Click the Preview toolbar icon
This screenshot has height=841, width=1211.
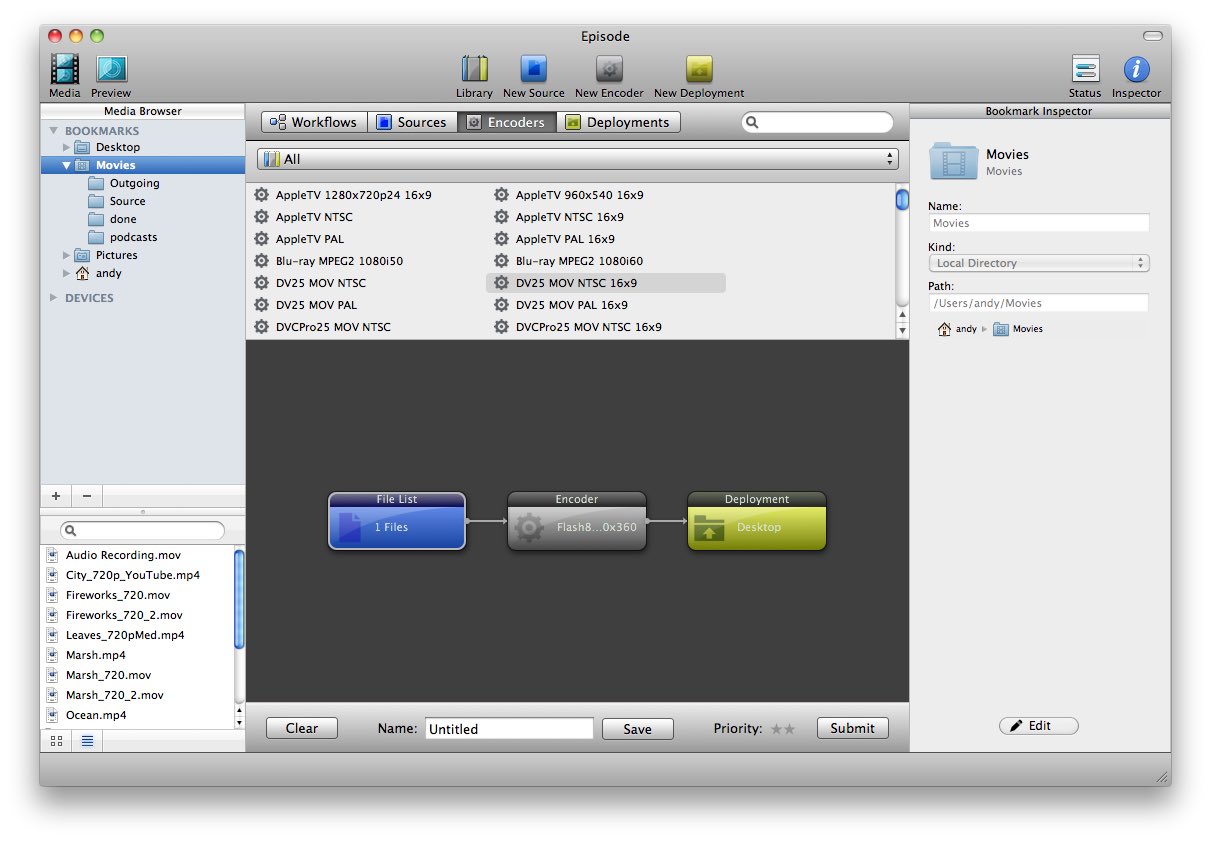tap(111, 70)
